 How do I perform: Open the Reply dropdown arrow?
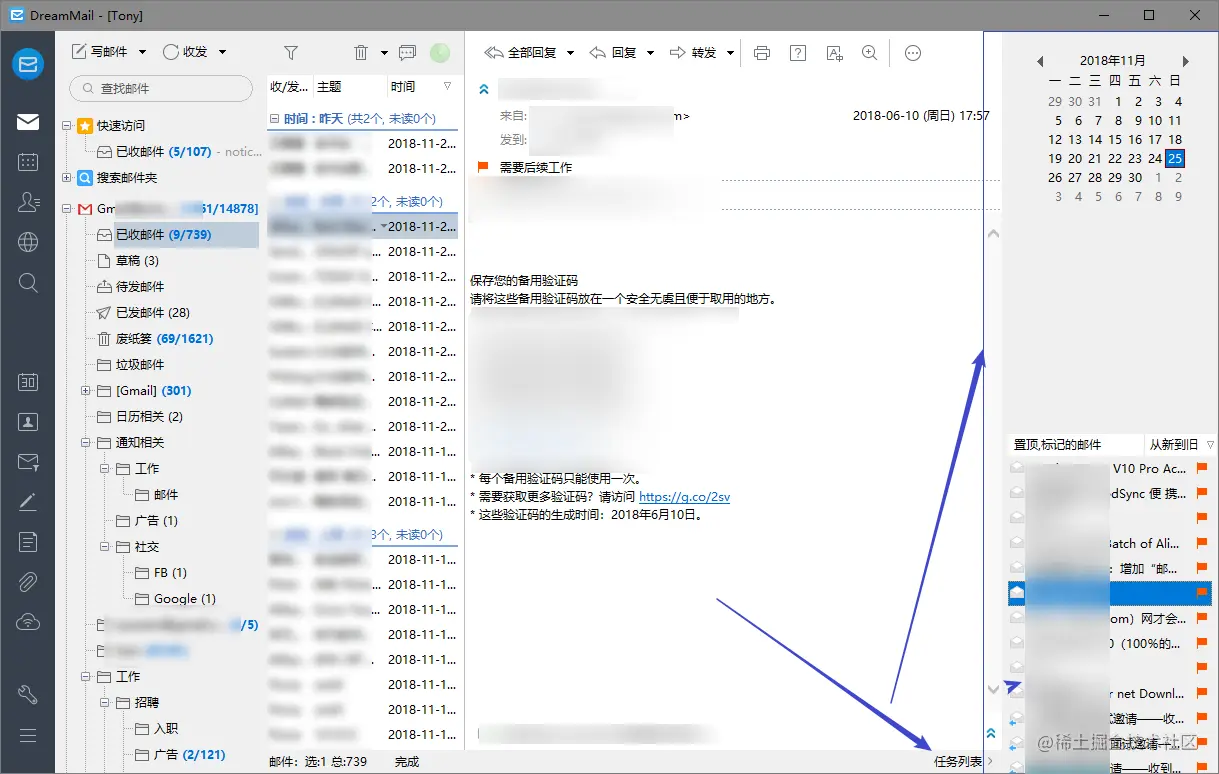650,53
